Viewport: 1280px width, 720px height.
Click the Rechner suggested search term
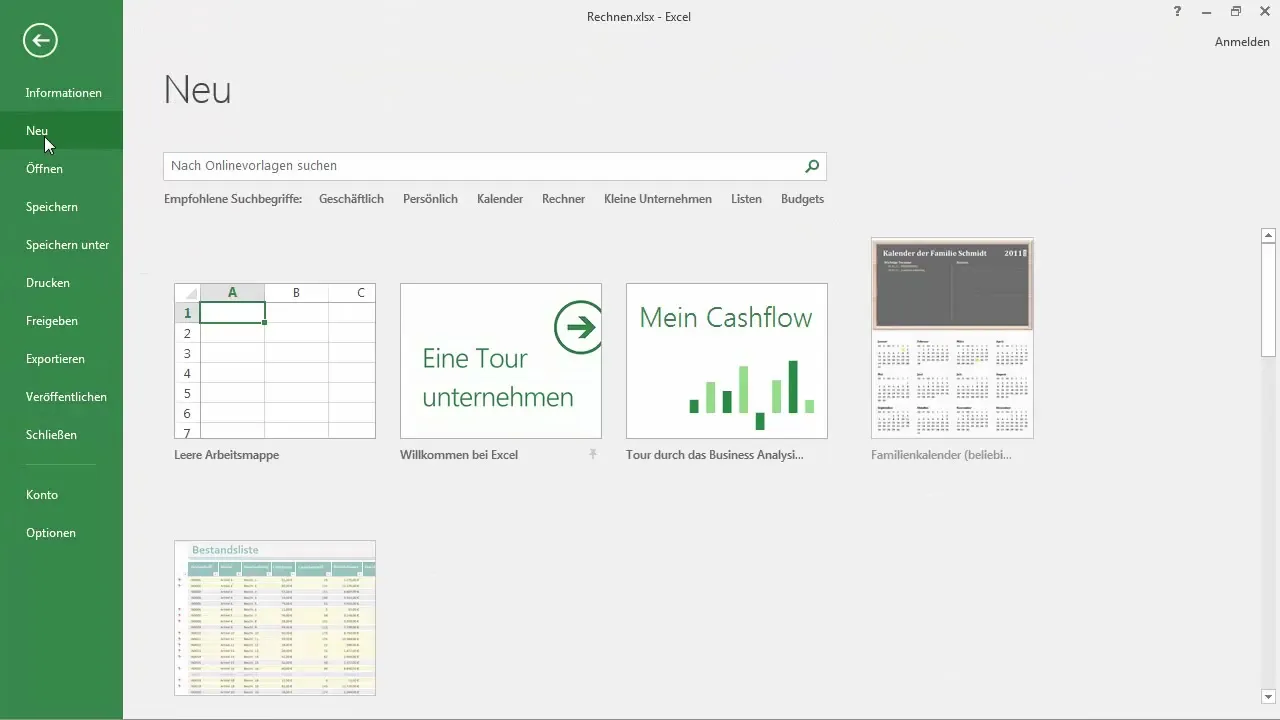(563, 199)
